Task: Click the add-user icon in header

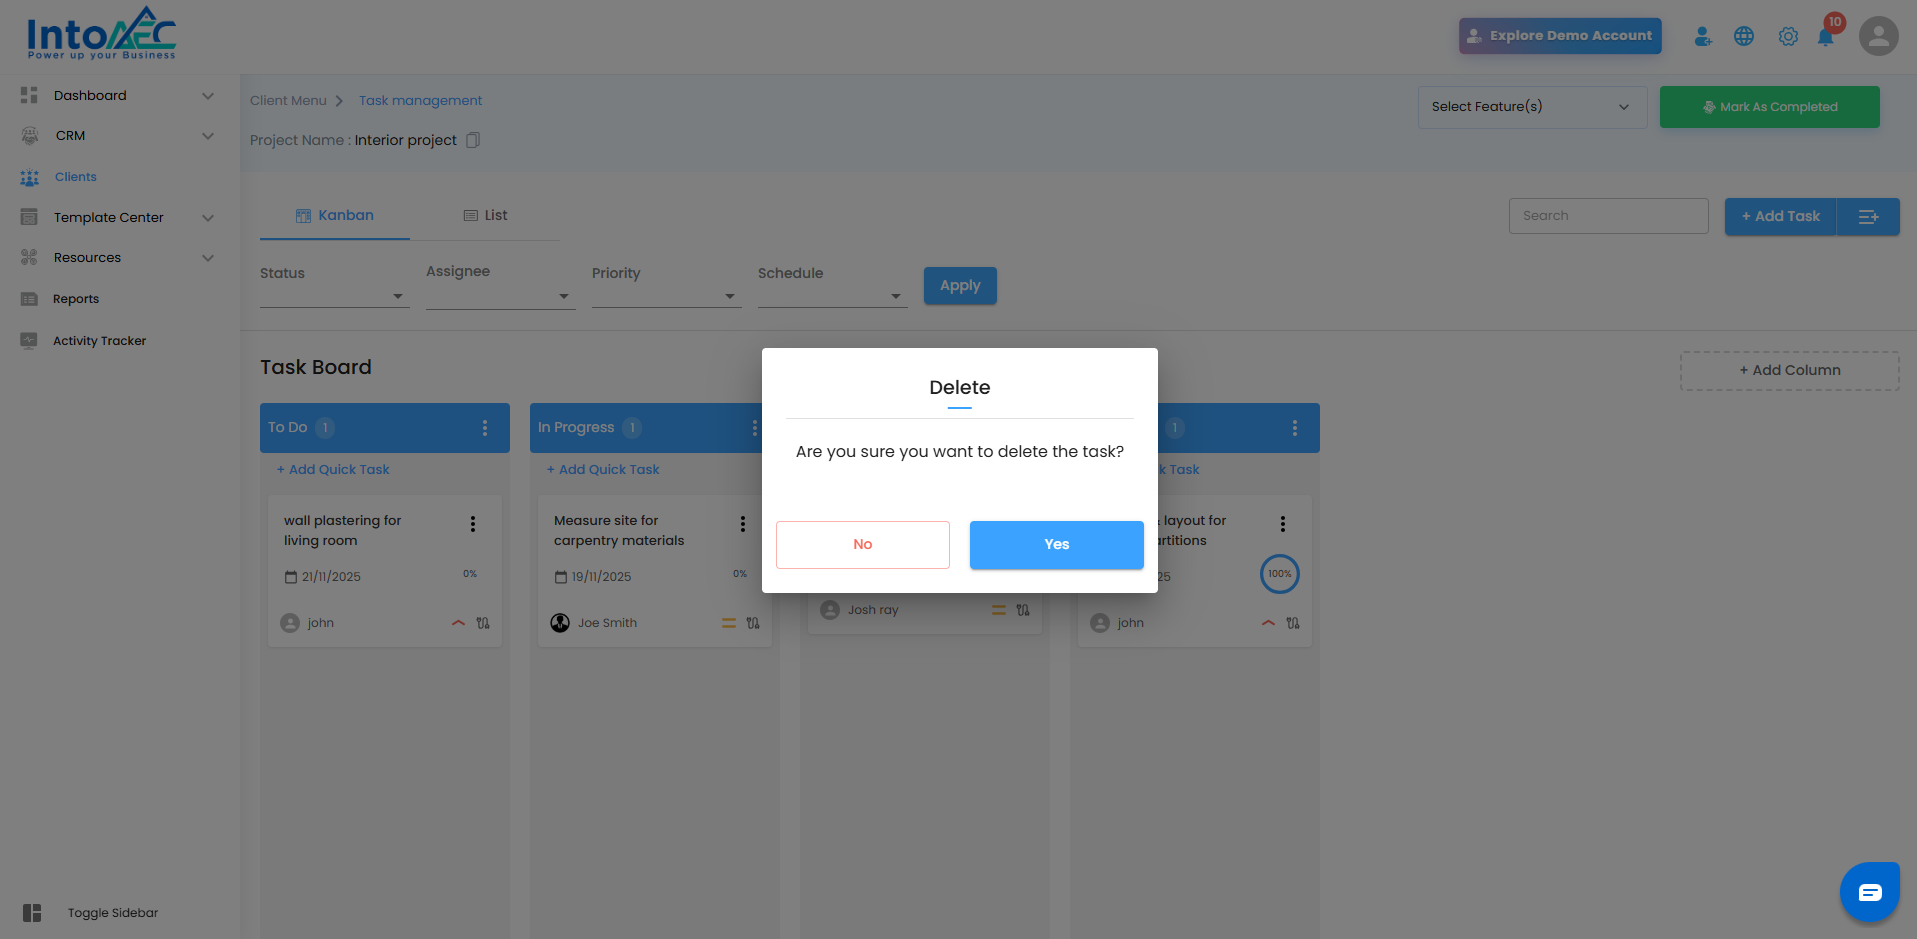Action: pyautogui.click(x=1702, y=37)
